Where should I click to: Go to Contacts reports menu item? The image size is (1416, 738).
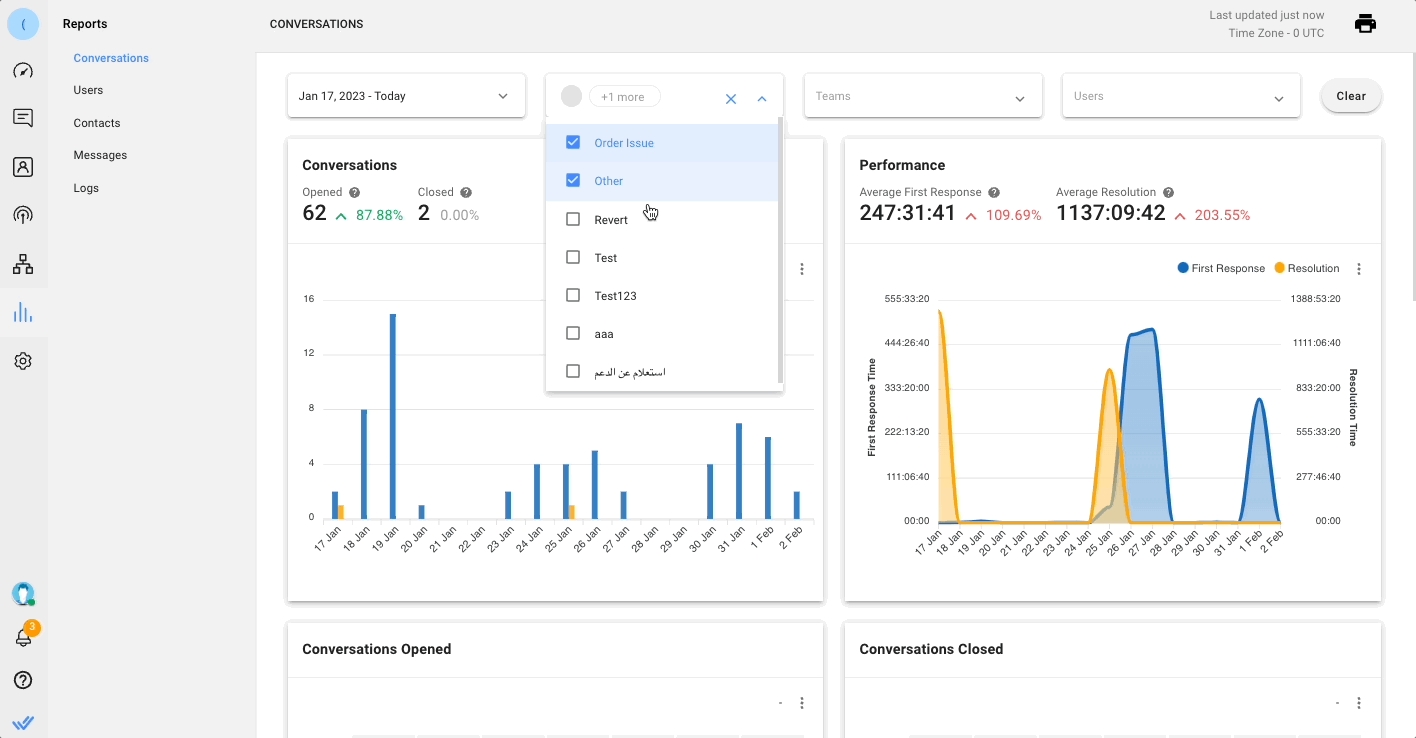[97, 123]
